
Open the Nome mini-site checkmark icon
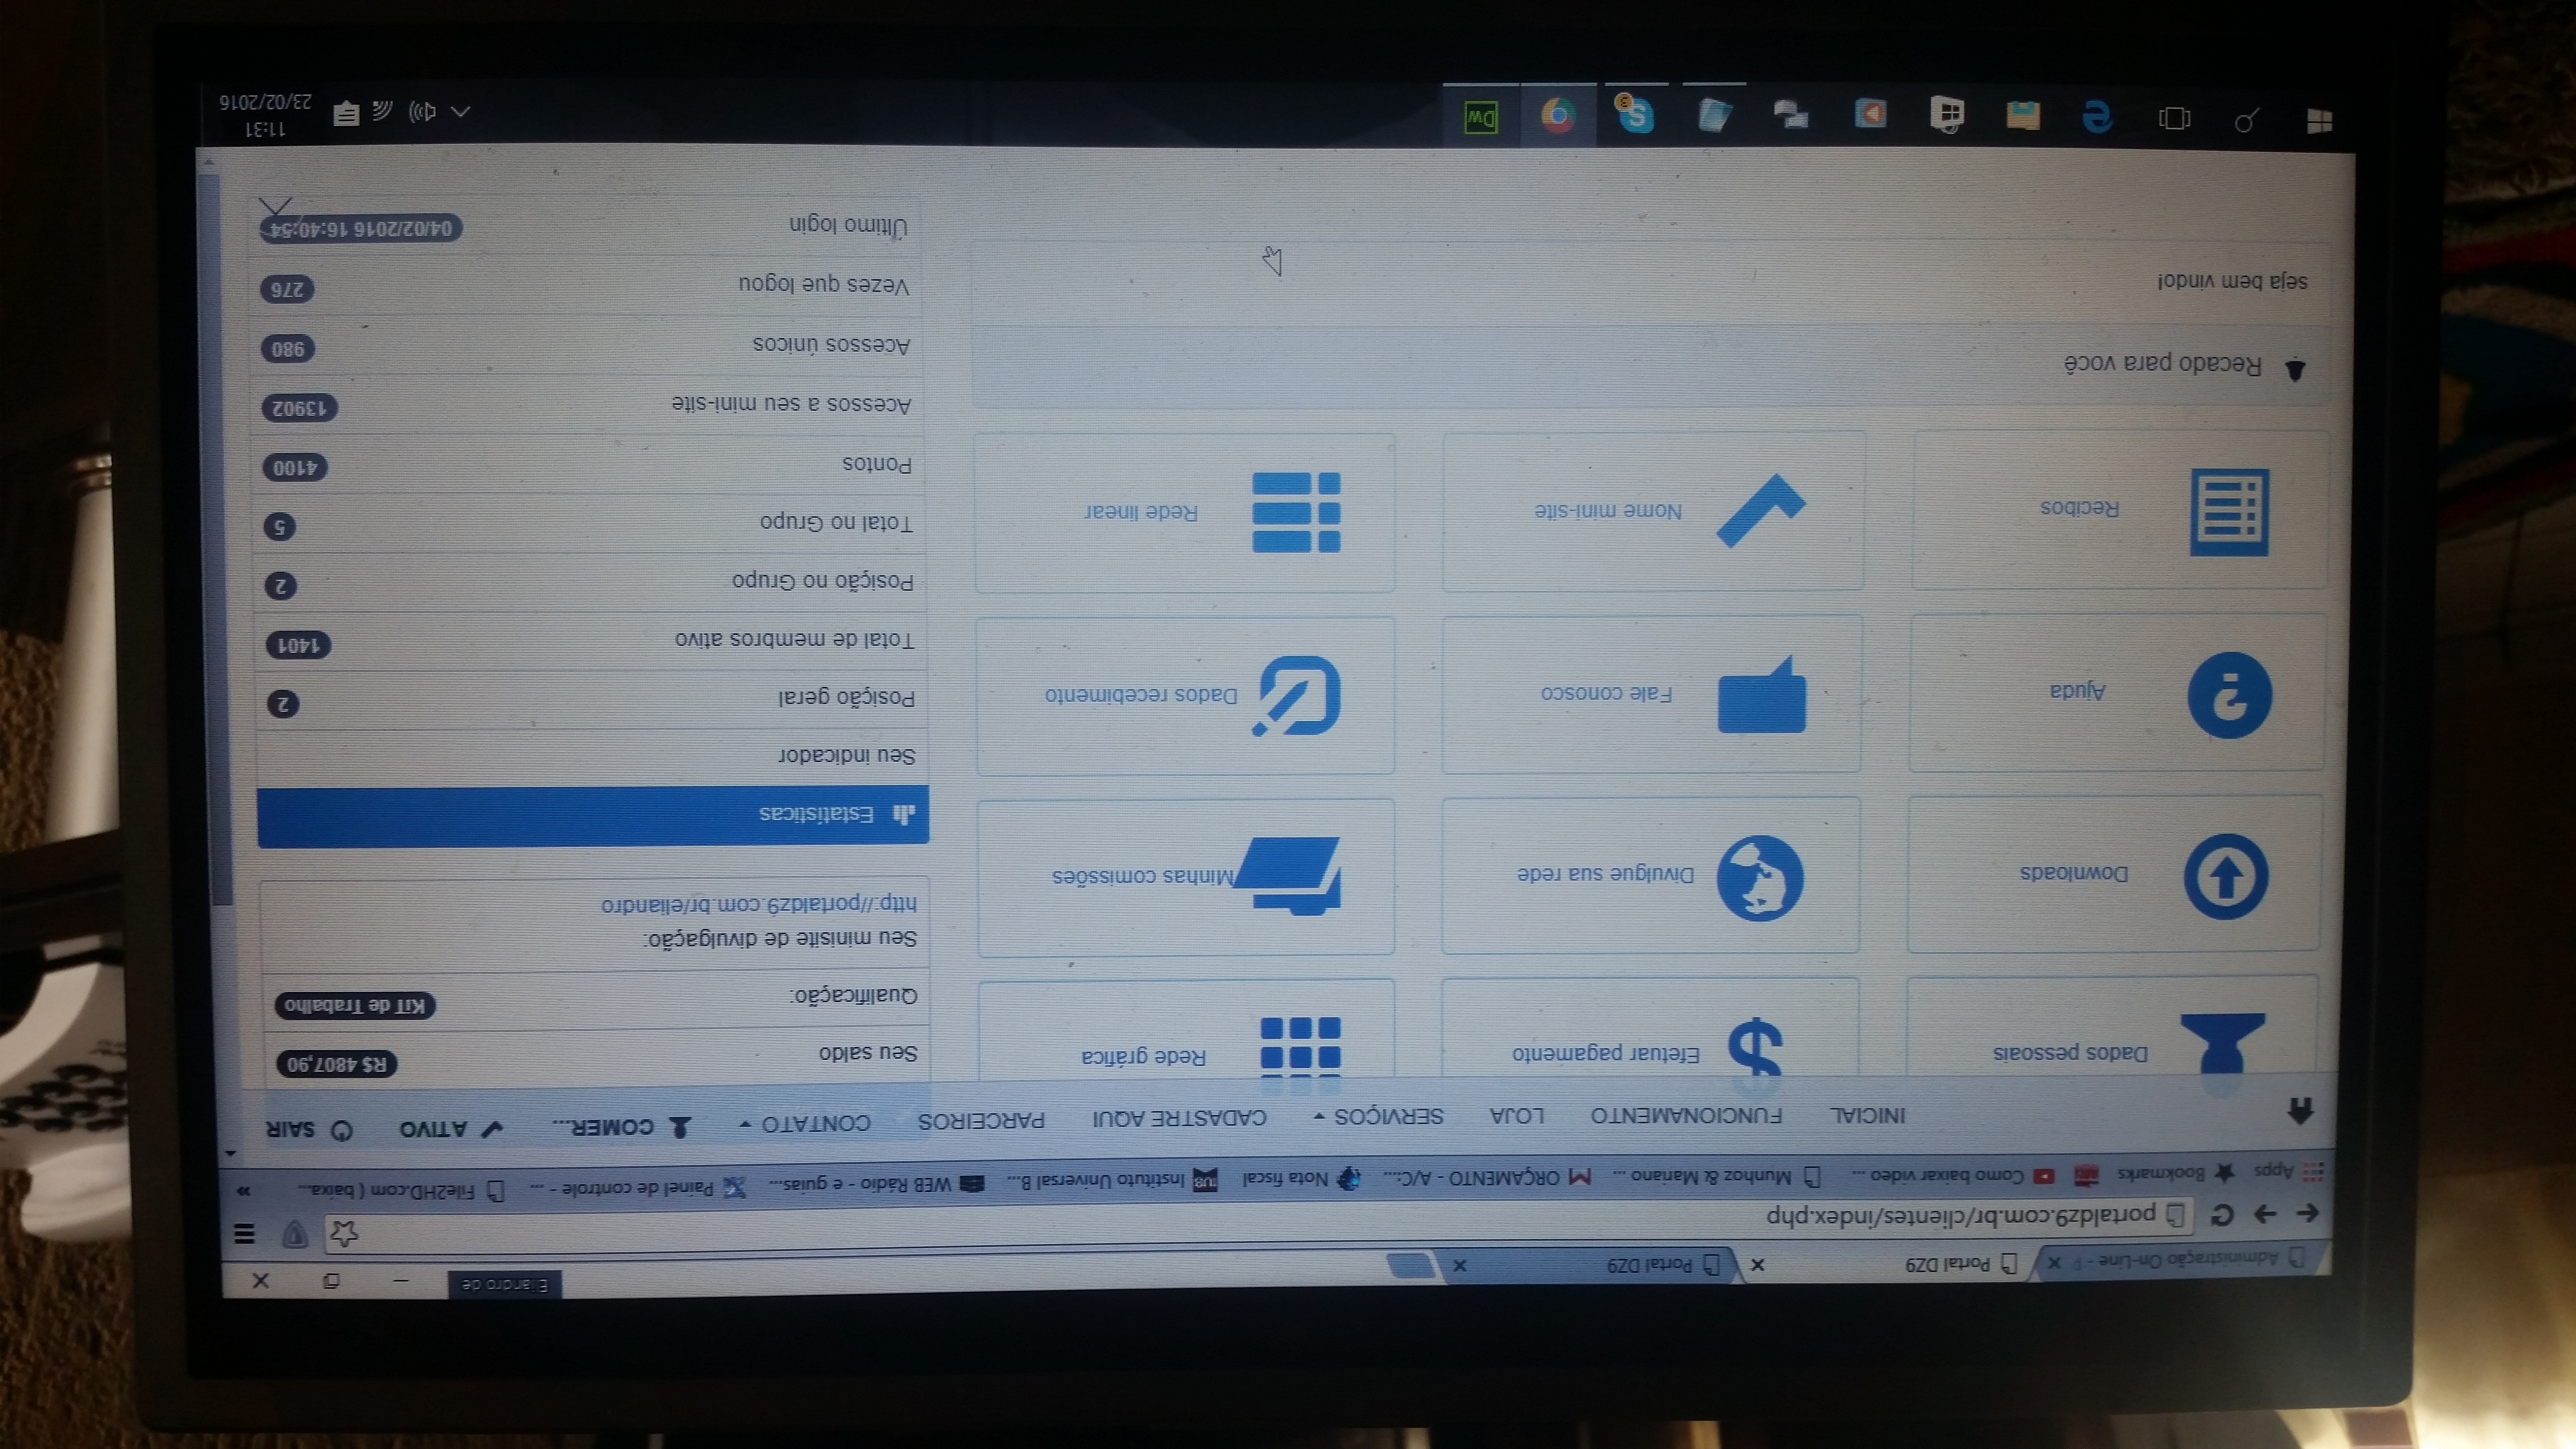pos(1760,510)
